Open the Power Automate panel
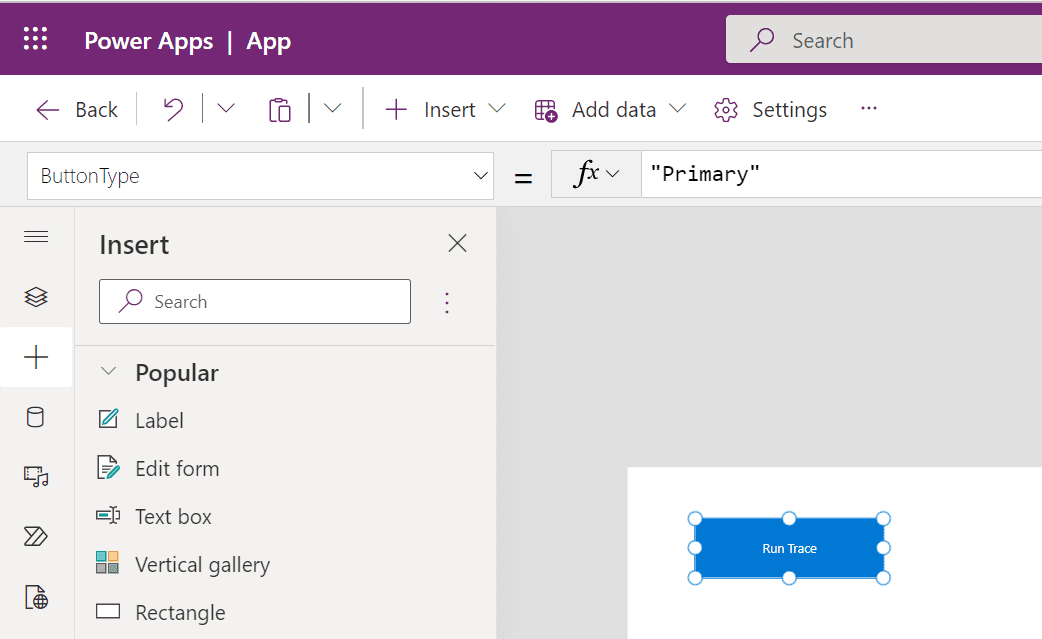 pyautogui.click(x=36, y=537)
